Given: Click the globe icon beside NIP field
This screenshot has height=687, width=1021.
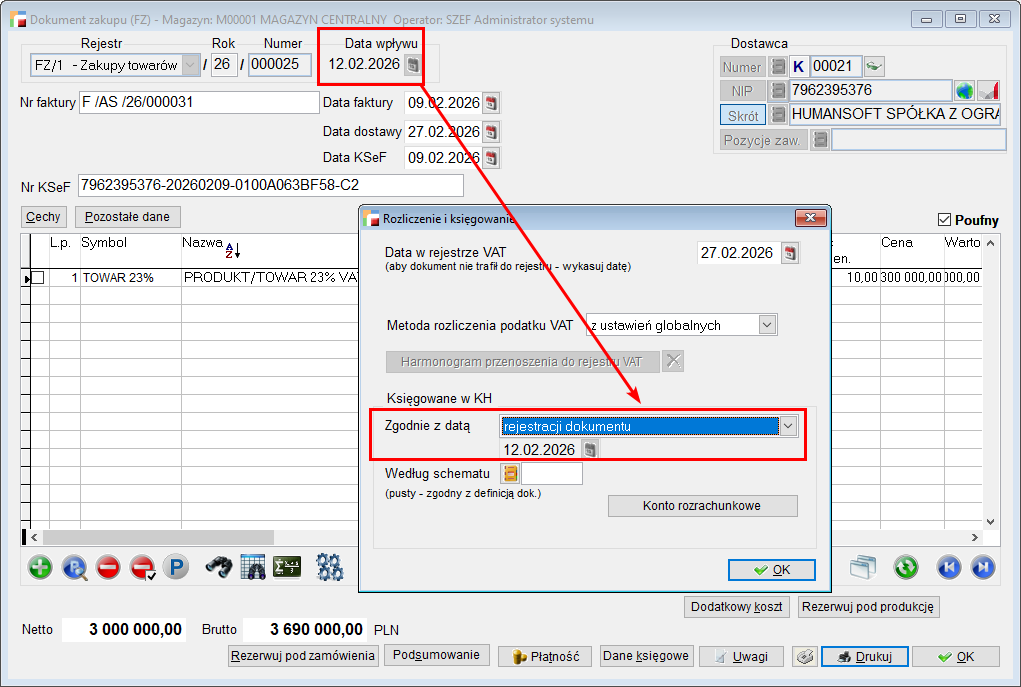Looking at the screenshot, I should (964, 91).
